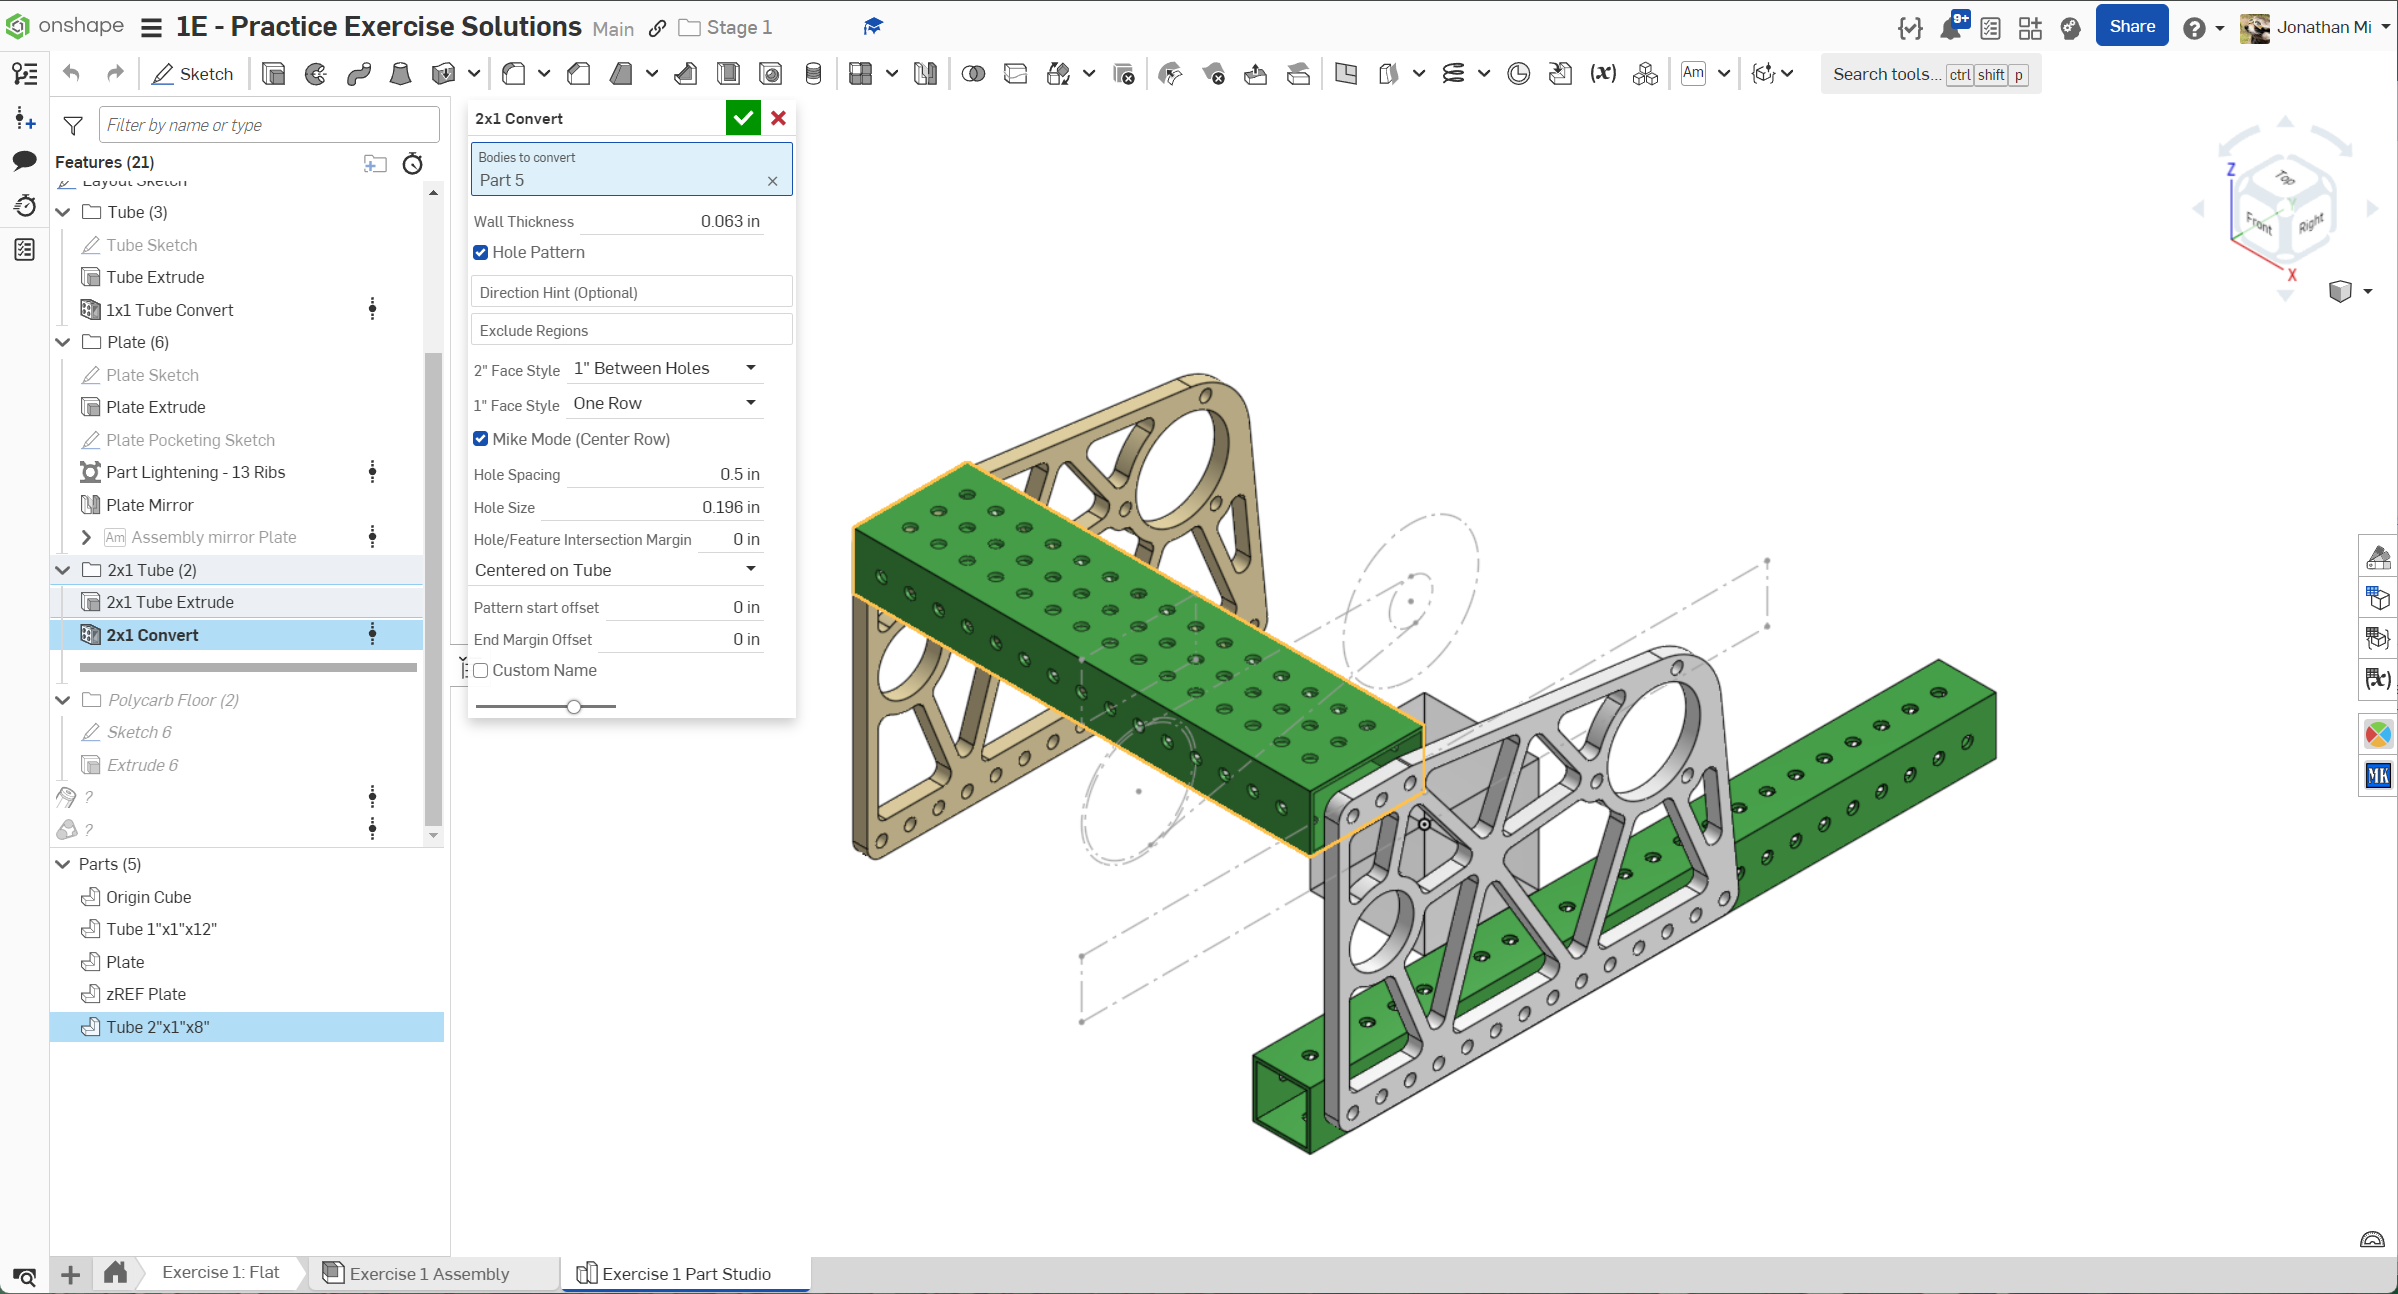Screen dimensions: 2398x1294
Task: Open the rollback timer icon in Features
Action: (x=412, y=163)
